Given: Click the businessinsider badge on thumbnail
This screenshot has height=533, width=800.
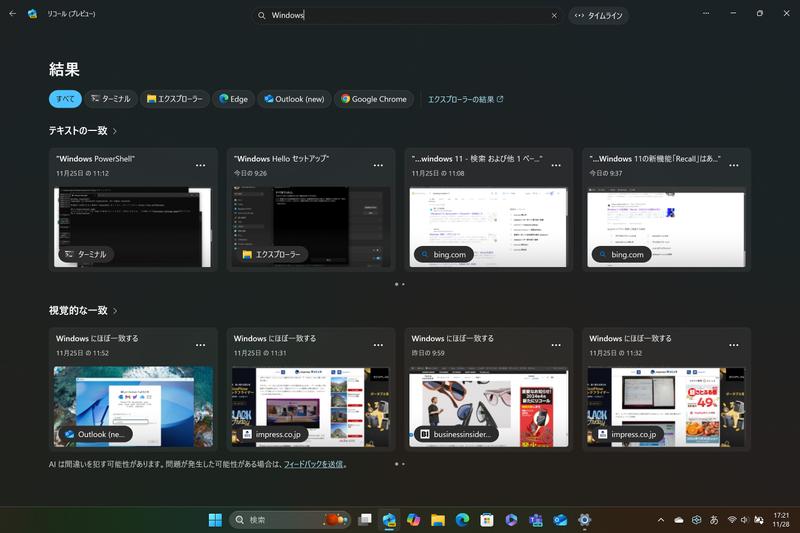Looking at the screenshot, I should pos(456,434).
